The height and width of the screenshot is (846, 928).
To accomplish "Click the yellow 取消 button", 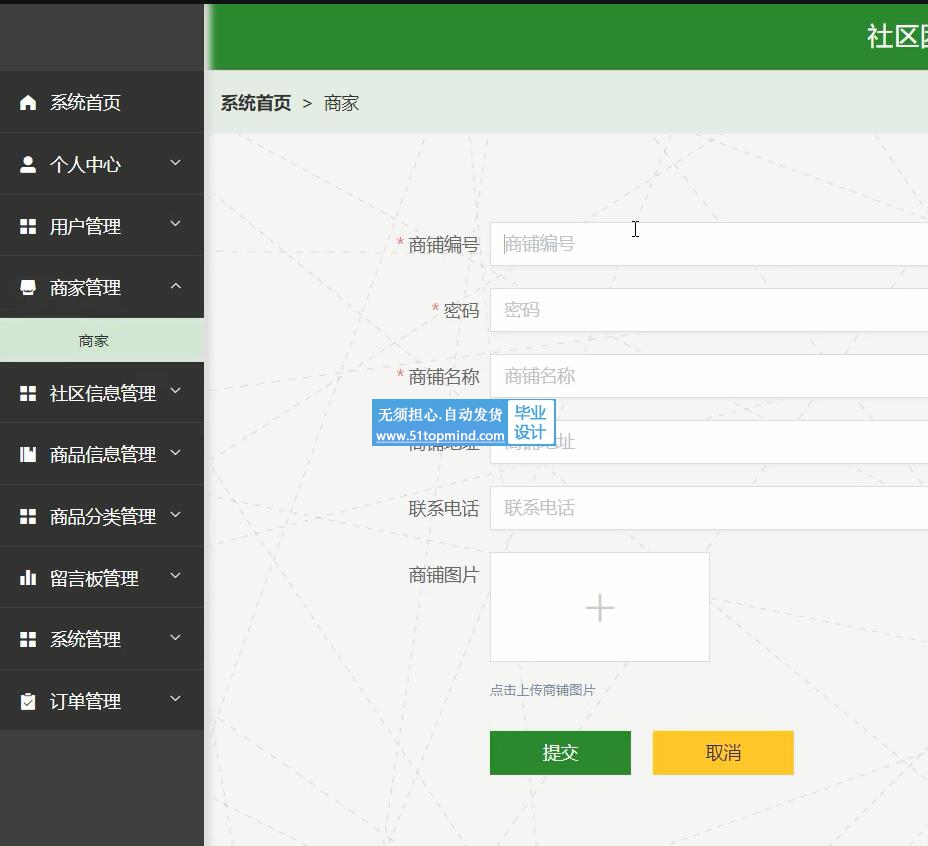I will point(723,752).
